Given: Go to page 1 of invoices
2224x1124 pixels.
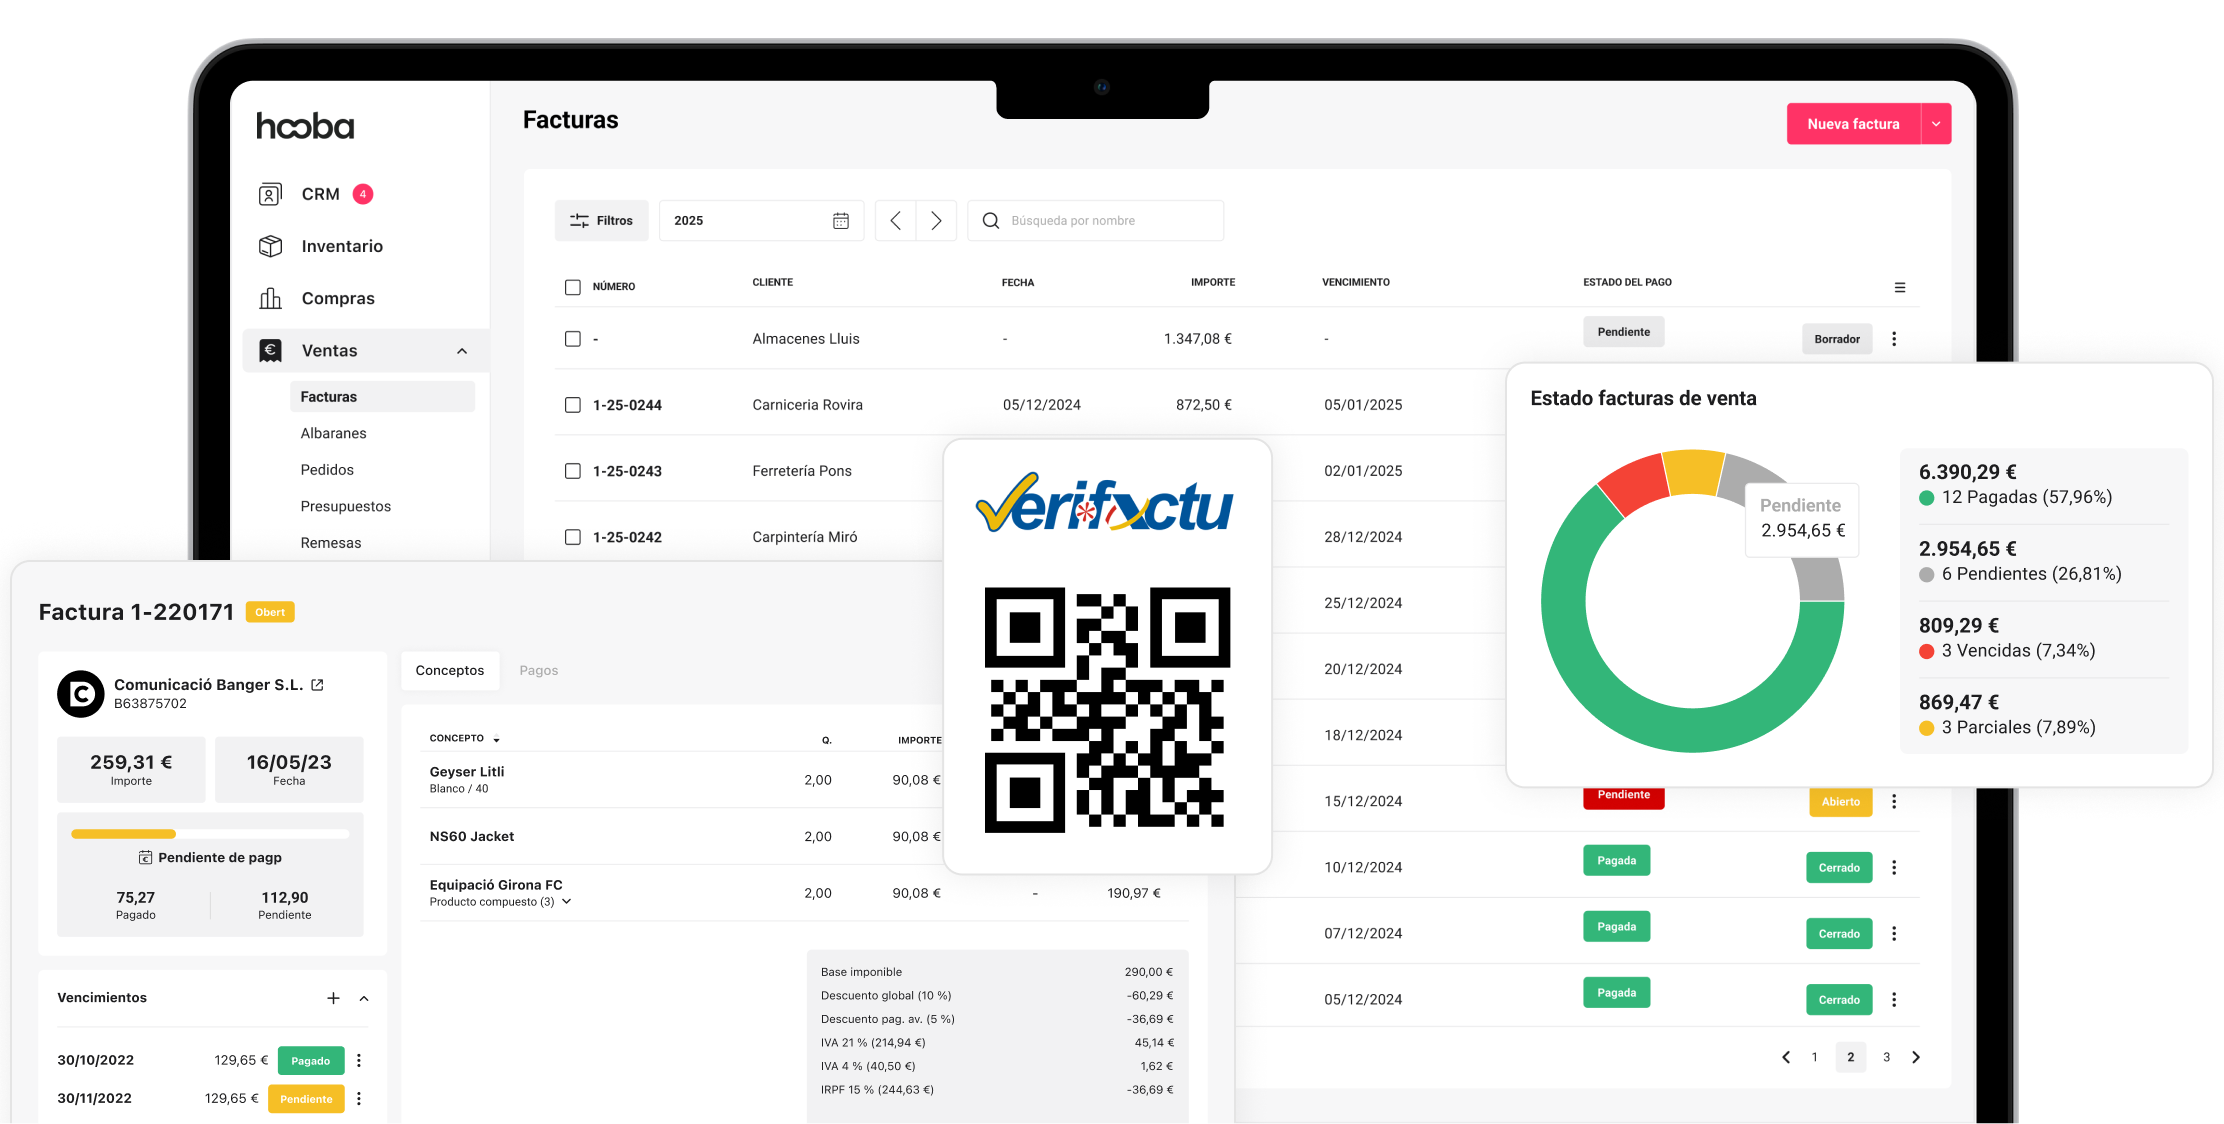Looking at the screenshot, I should (1814, 1057).
